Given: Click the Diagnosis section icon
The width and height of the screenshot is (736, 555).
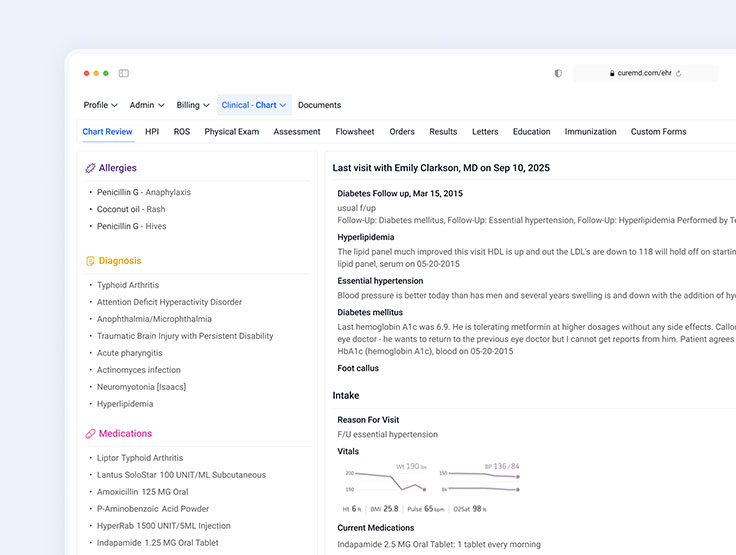Looking at the screenshot, I should (x=90, y=261).
